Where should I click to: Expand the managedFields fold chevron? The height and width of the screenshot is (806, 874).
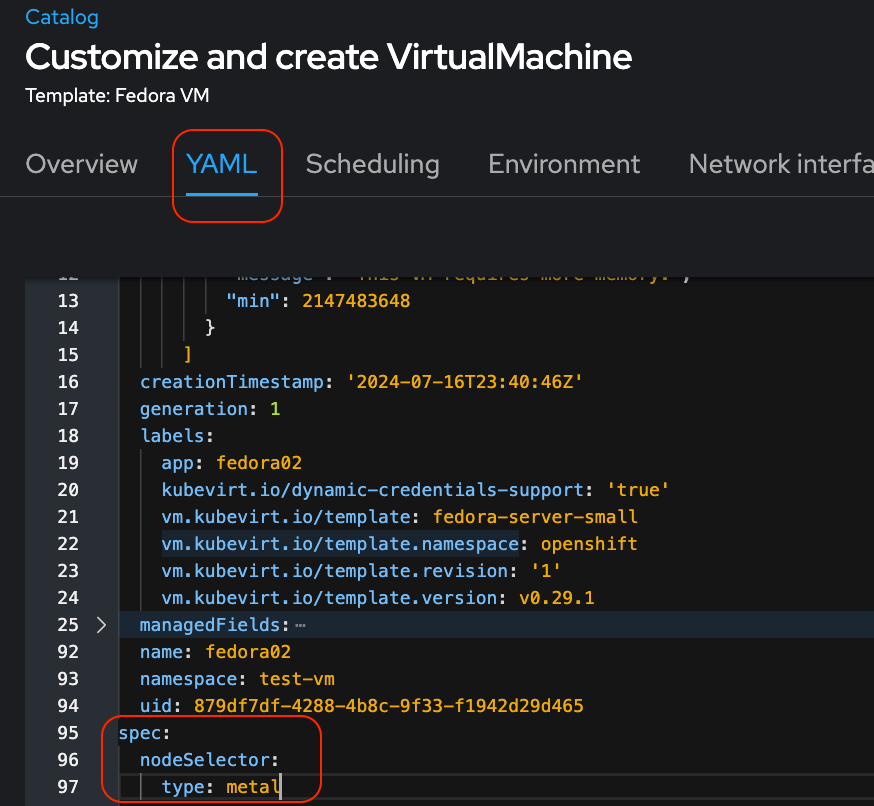(x=101, y=625)
